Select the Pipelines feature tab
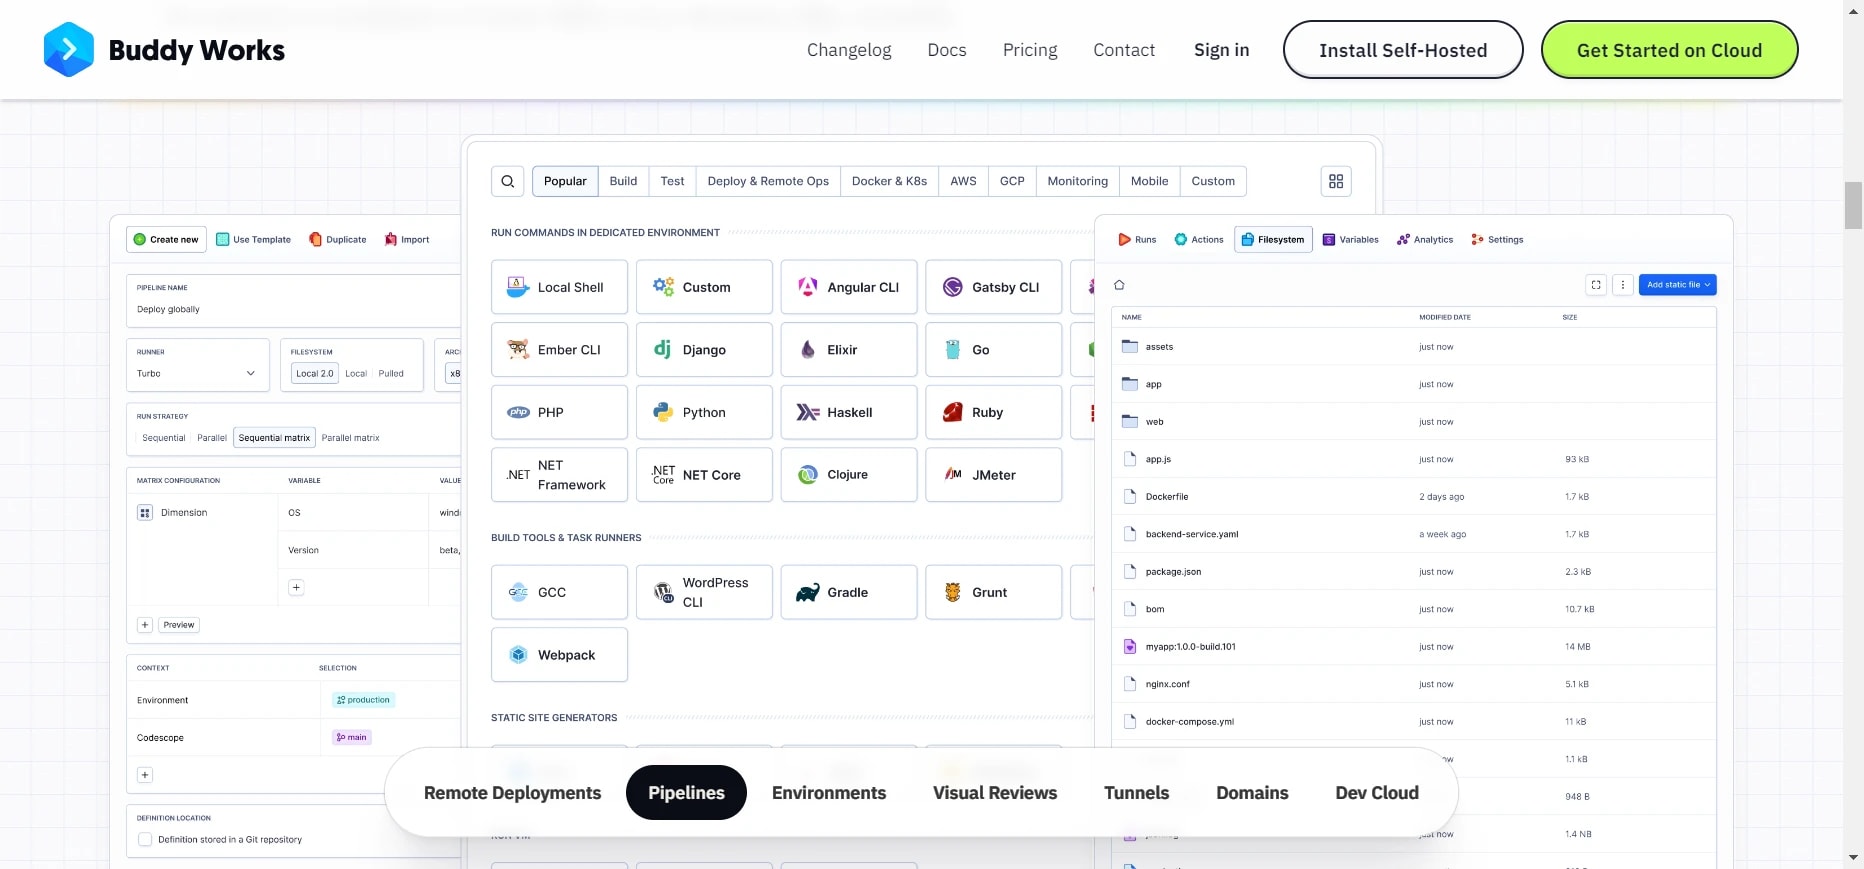This screenshot has width=1864, height=869. (686, 793)
